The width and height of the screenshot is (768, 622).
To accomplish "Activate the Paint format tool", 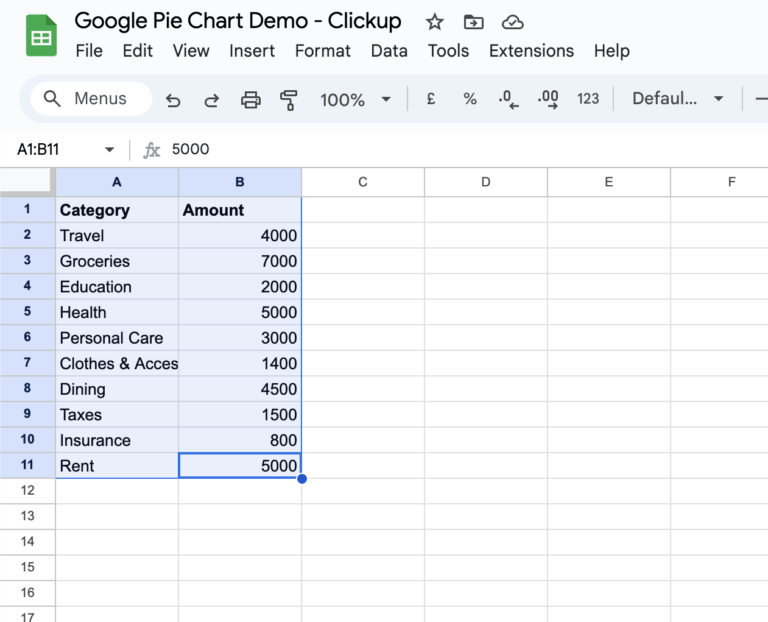I will (x=289, y=99).
